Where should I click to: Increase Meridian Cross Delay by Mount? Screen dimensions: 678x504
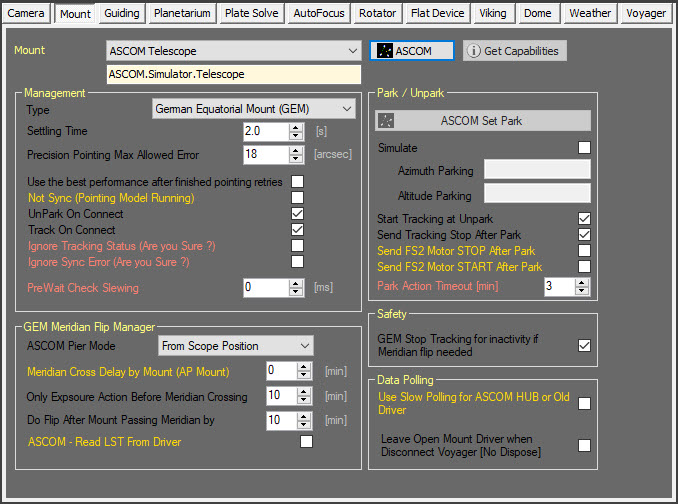pyautogui.click(x=304, y=367)
